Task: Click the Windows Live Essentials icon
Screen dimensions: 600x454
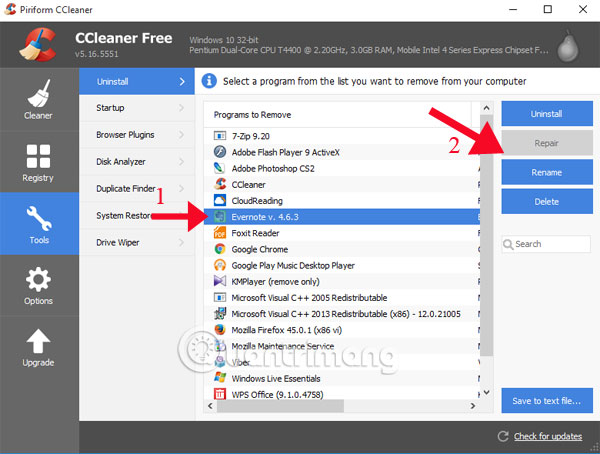Action: pos(220,377)
